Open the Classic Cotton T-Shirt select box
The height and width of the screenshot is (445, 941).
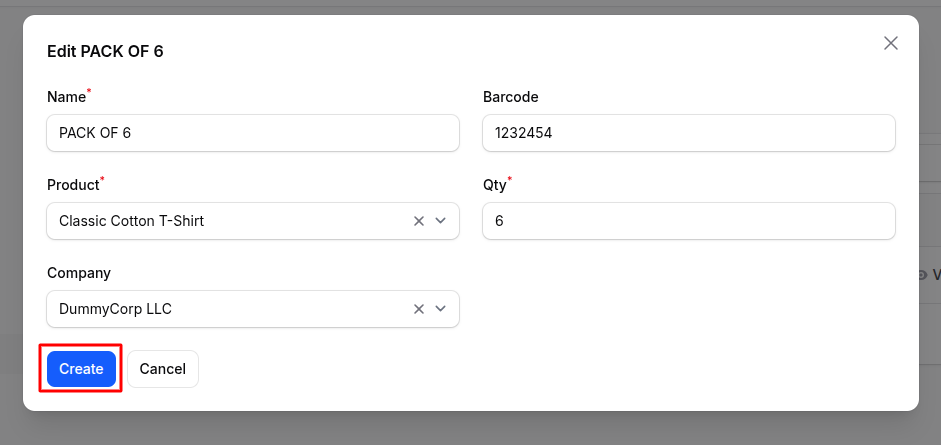coord(230,221)
